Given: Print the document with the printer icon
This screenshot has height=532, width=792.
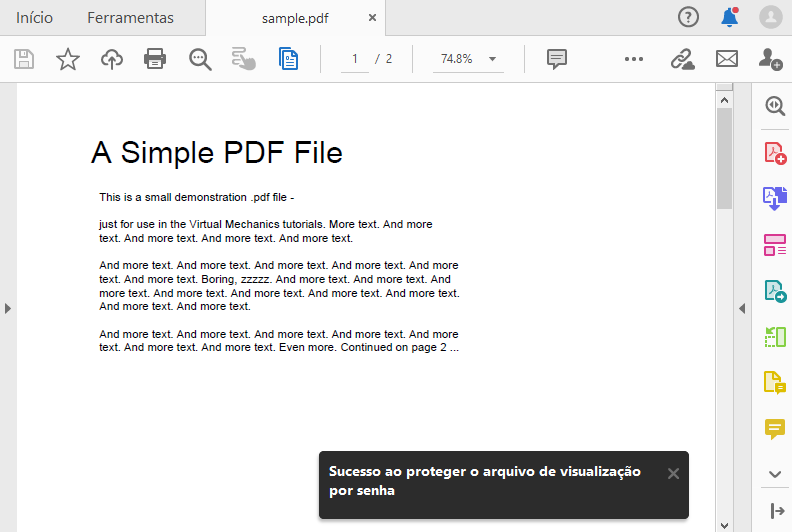Looking at the screenshot, I should pyautogui.click(x=155, y=59).
